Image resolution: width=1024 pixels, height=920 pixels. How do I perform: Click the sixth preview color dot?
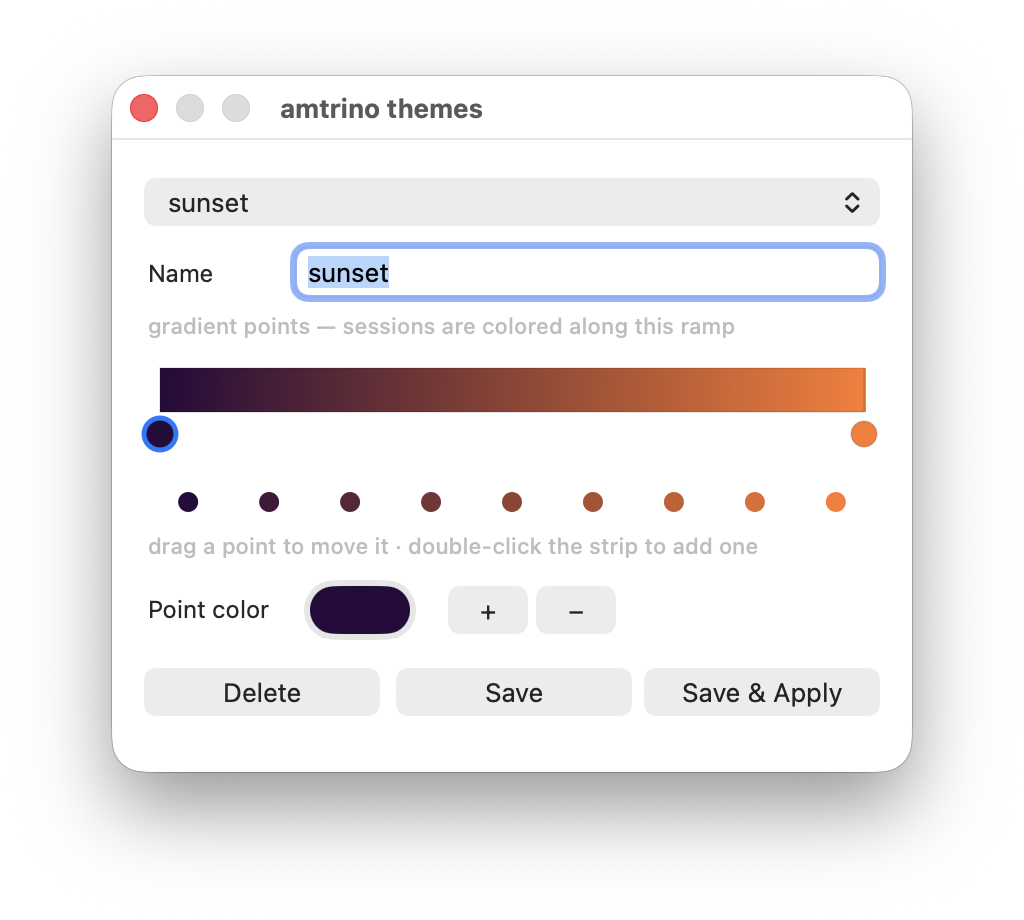593,502
